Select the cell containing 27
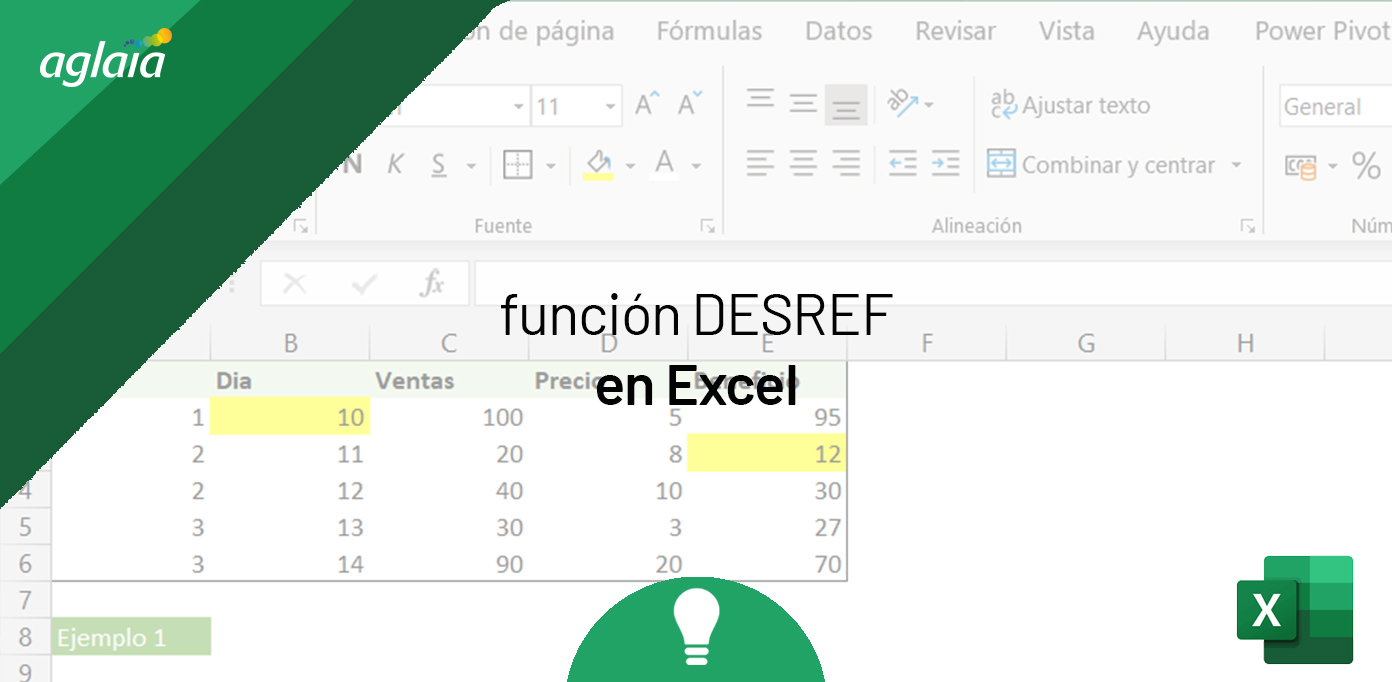The image size is (1392, 682). 767,527
